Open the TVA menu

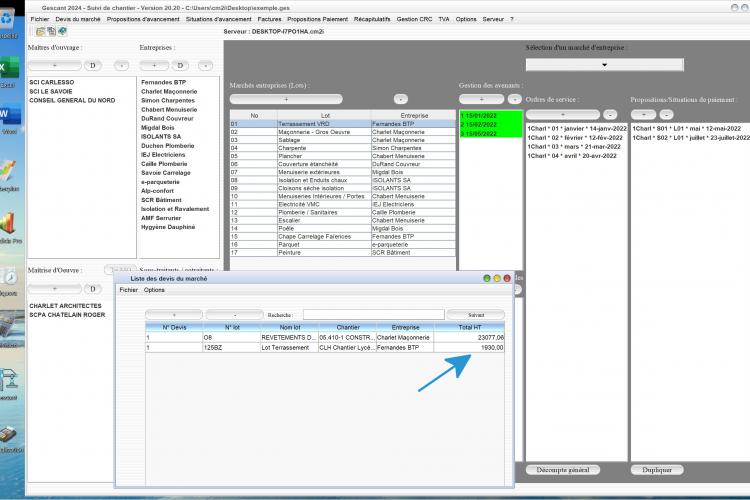(444, 19)
